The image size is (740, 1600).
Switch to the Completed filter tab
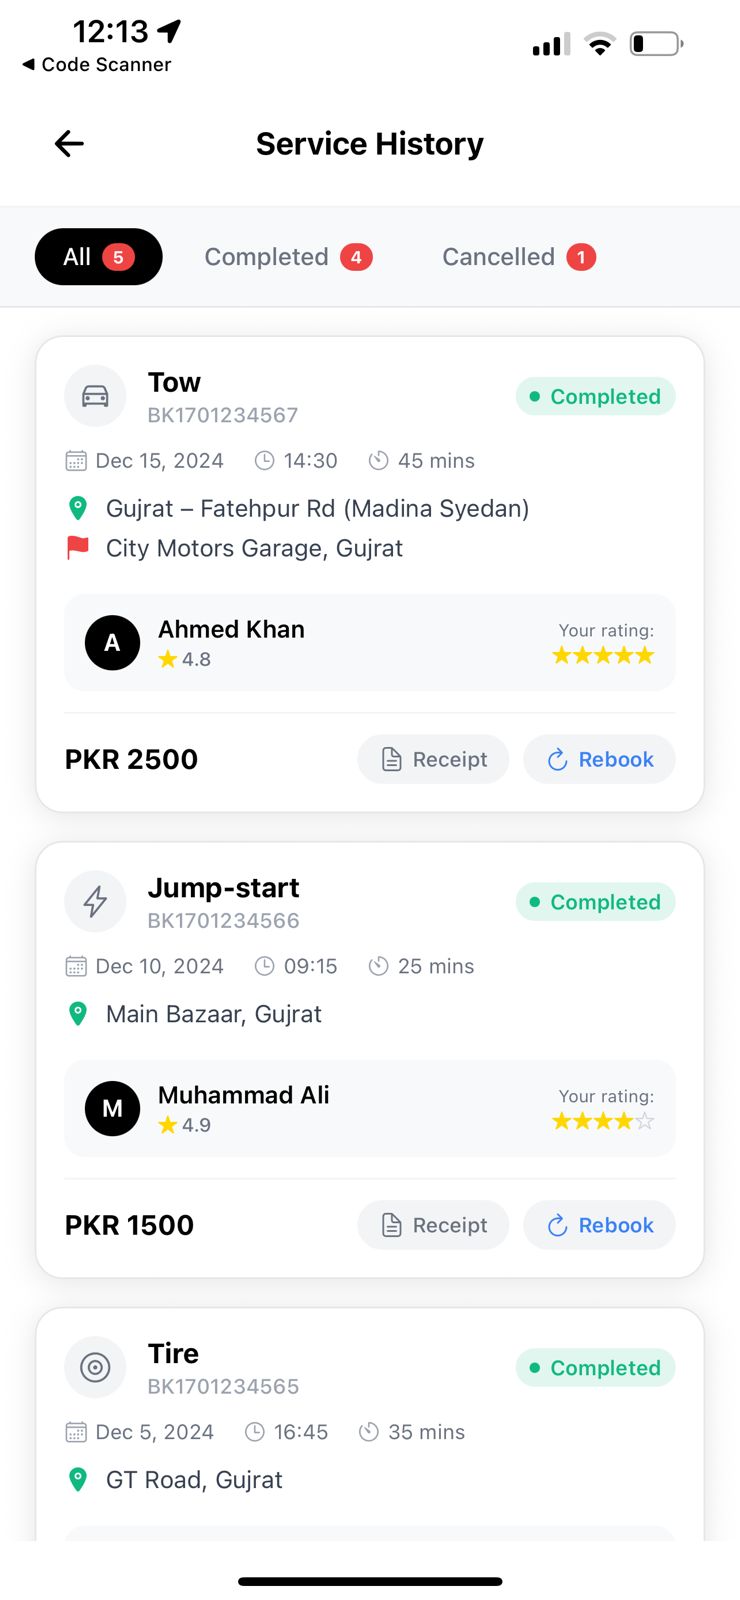(288, 257)
